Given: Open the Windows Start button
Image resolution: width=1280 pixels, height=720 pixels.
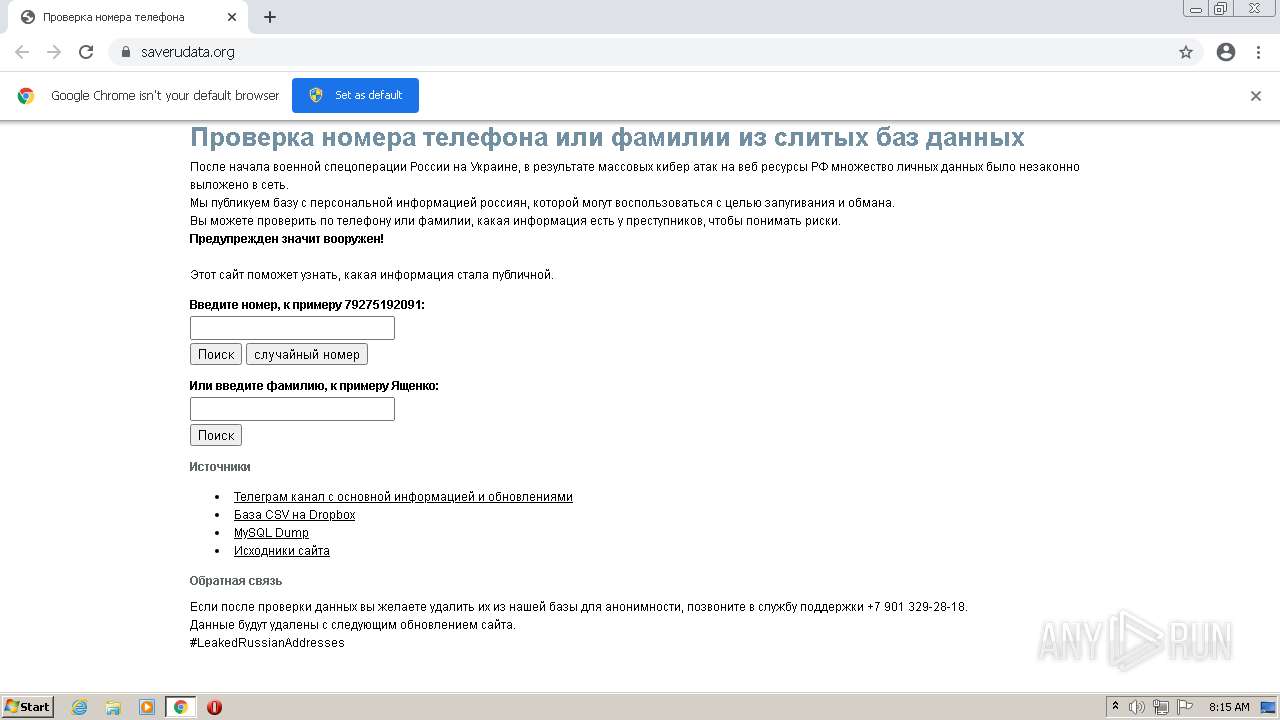Looking at the screenshot, I should click(28, 707).
